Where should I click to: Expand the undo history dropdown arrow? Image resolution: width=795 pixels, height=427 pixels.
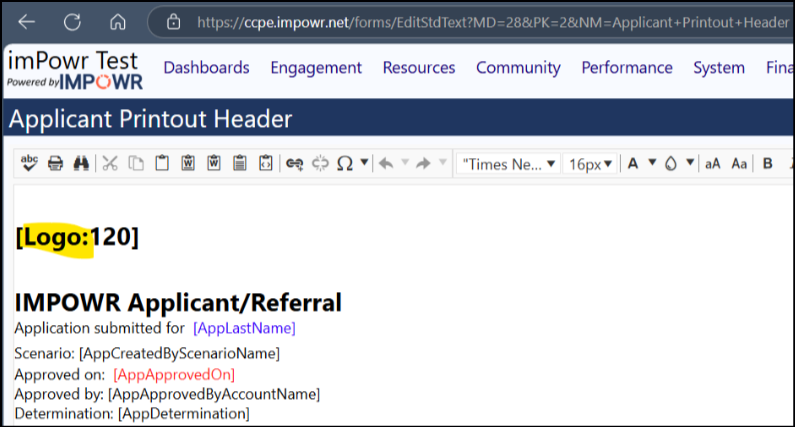pos(405,162)
